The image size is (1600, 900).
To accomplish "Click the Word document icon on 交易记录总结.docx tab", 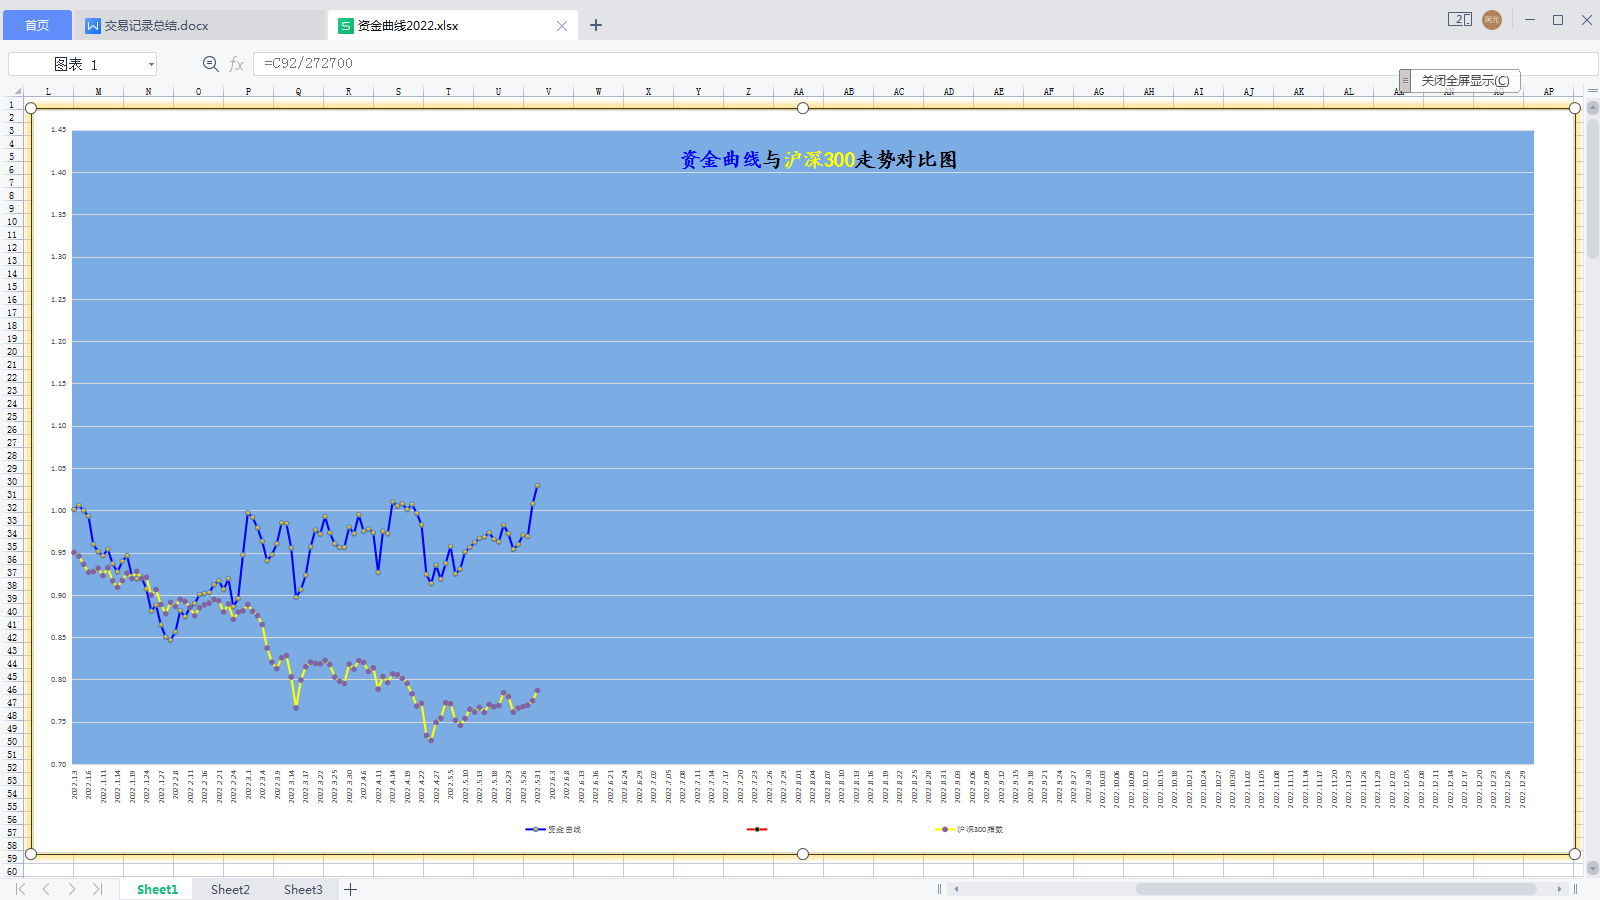I will coord(91,24).
